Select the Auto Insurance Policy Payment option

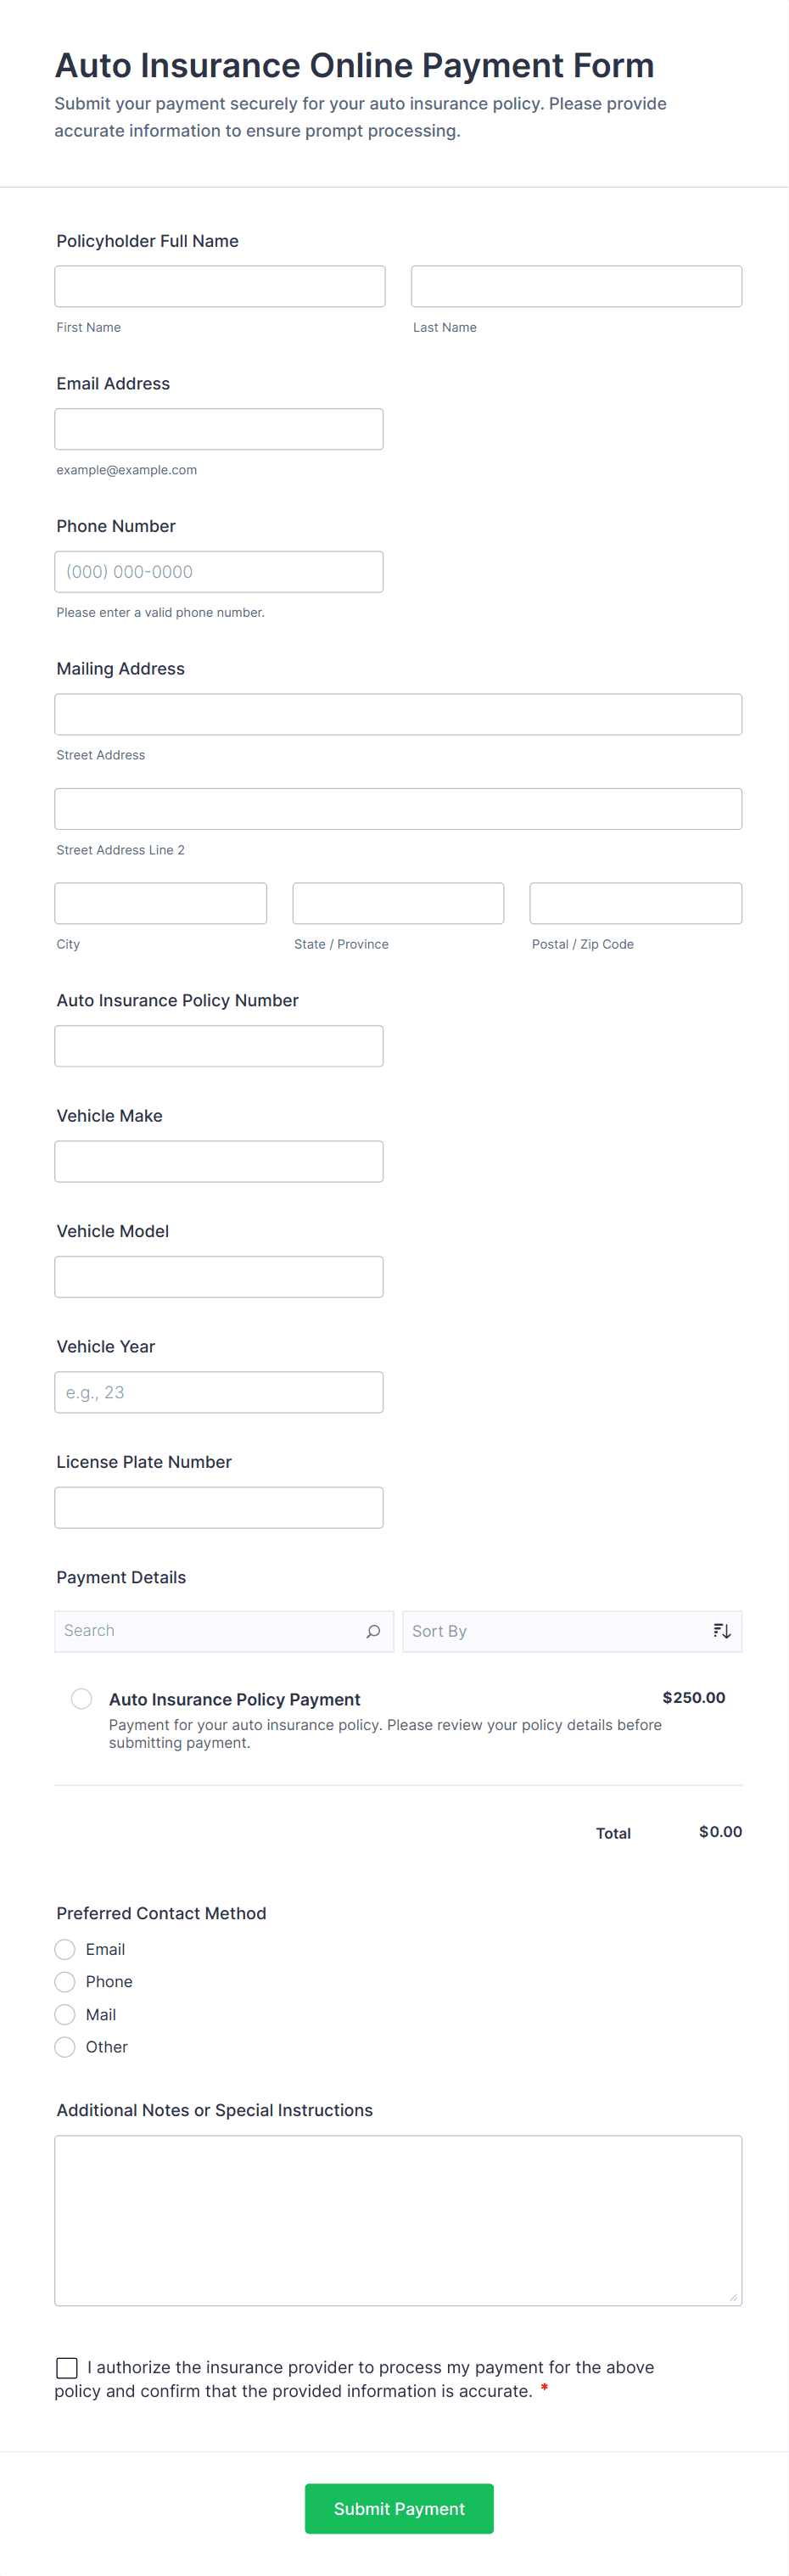pyautogui.click(x=81, y=1698)
